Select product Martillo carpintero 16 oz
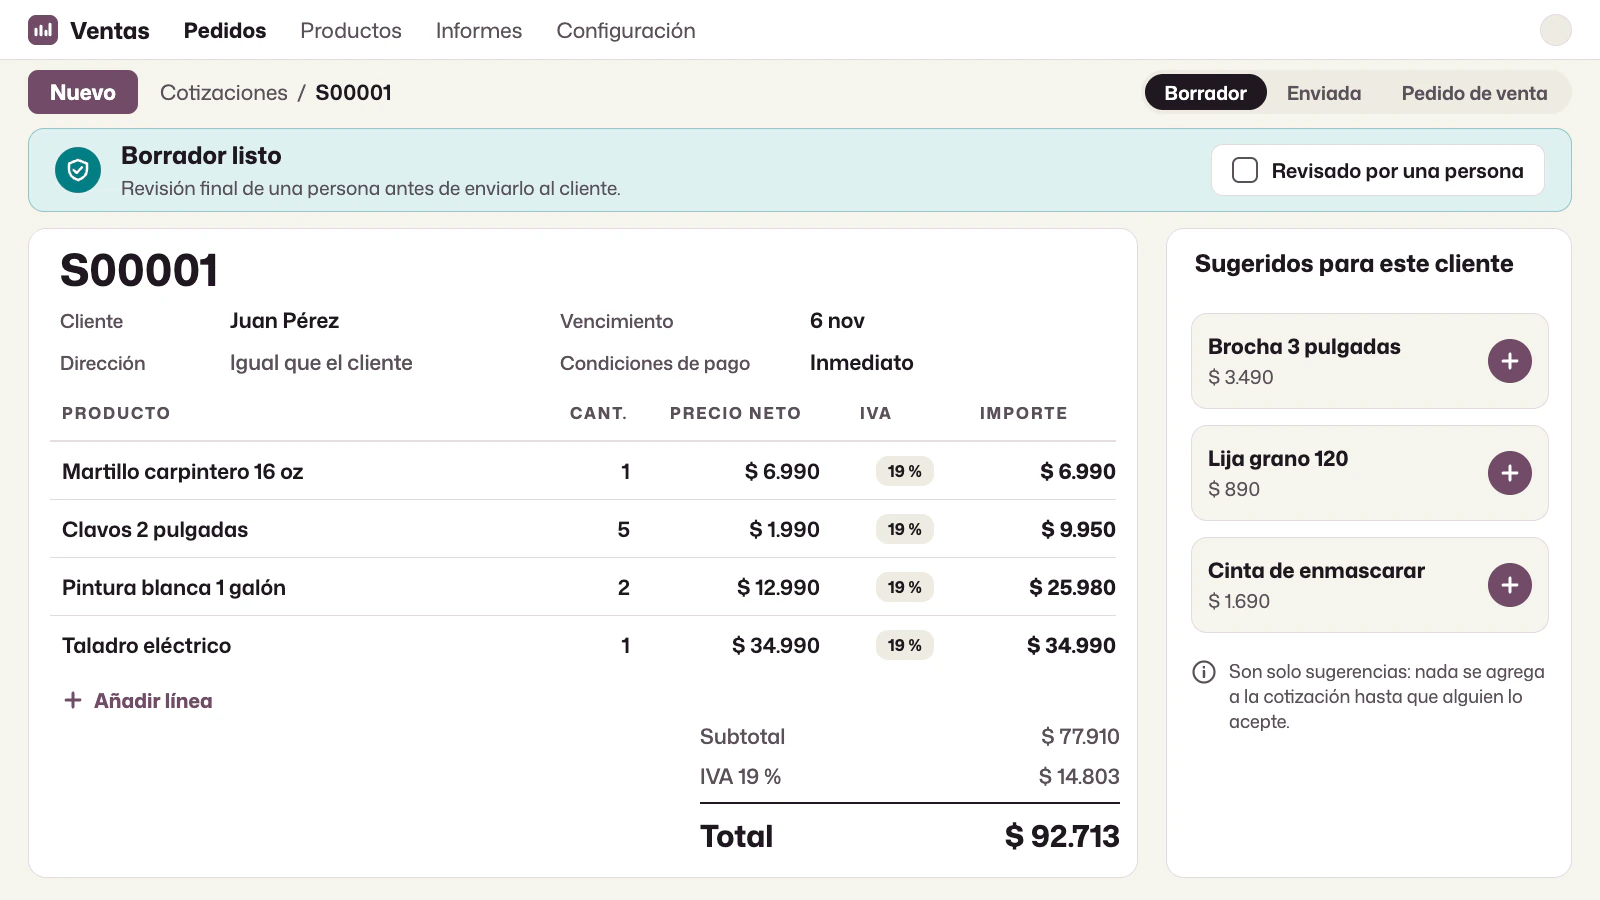 coord(182,471)
